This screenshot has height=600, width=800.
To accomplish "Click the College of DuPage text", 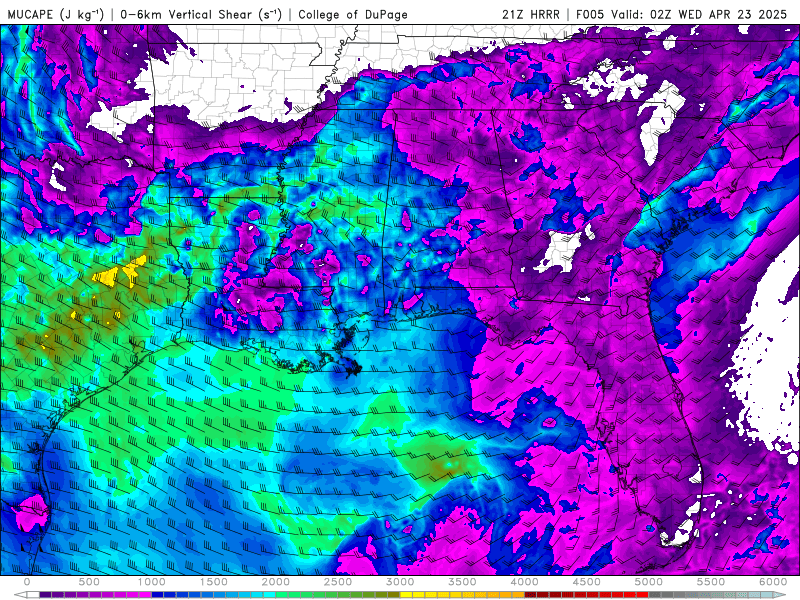I will (x=353, y=15).
